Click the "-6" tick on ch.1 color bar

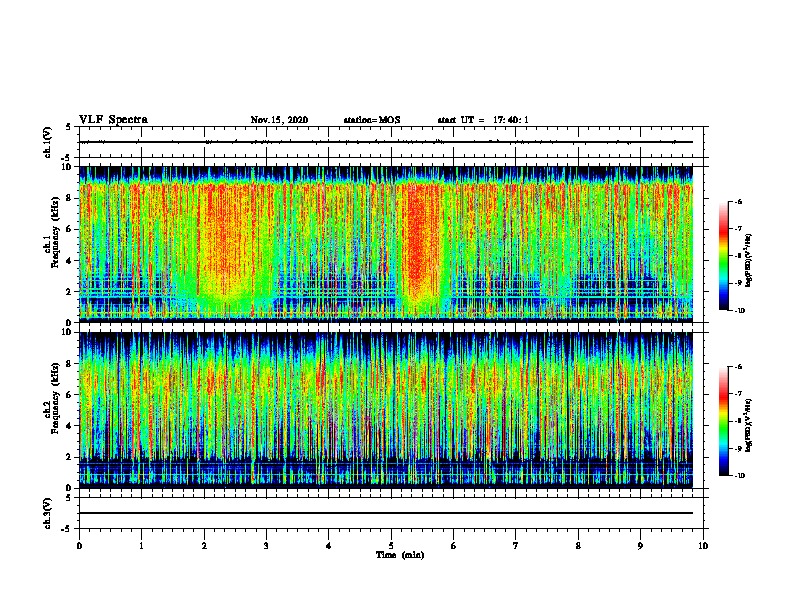coord(738,202)
